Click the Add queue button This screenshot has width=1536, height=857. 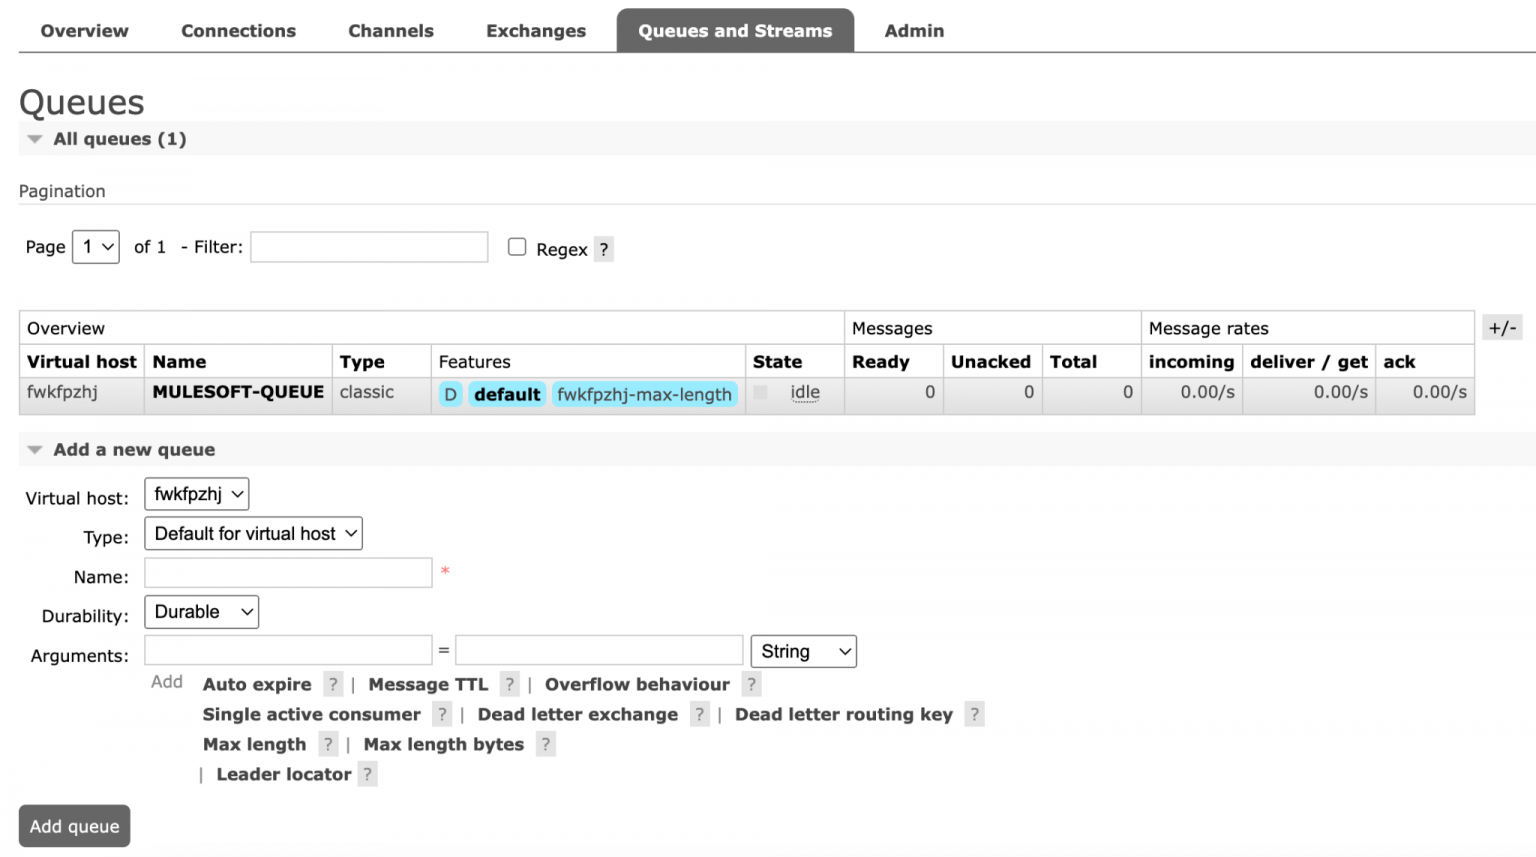point(74,826)
